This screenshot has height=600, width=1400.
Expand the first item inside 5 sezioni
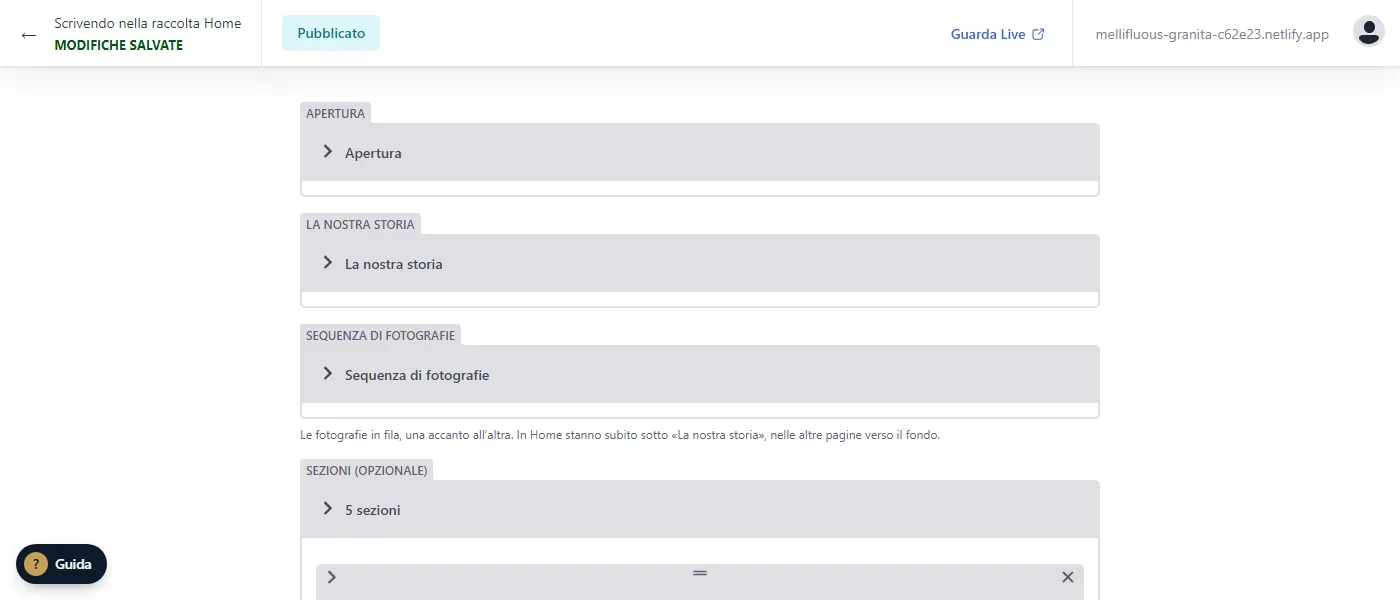click(x=332, y=577)
